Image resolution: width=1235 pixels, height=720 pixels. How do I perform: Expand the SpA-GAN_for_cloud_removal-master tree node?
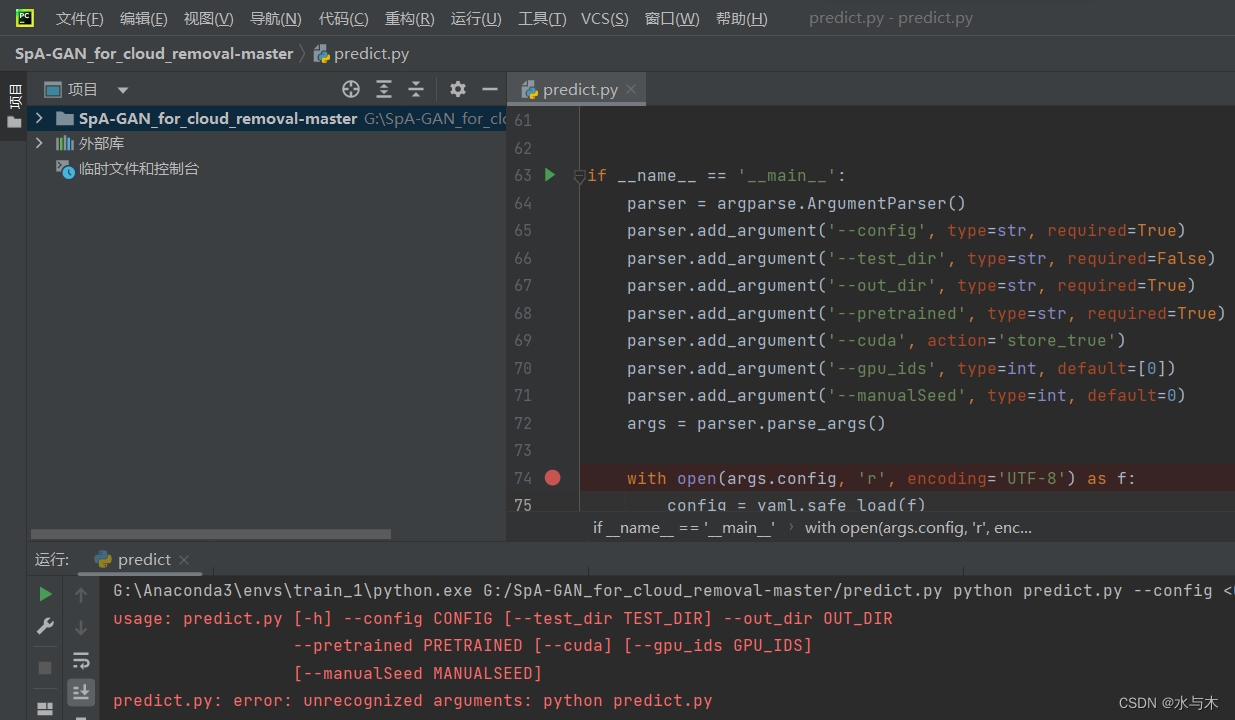coord(37,118)
